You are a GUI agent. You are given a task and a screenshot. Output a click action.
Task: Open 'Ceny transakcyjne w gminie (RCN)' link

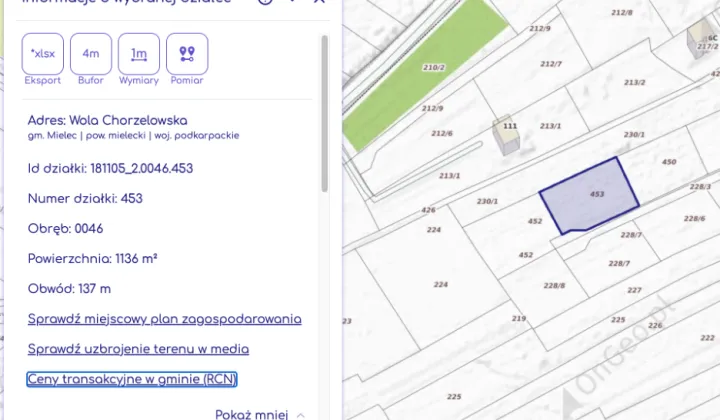click(132, 379)
